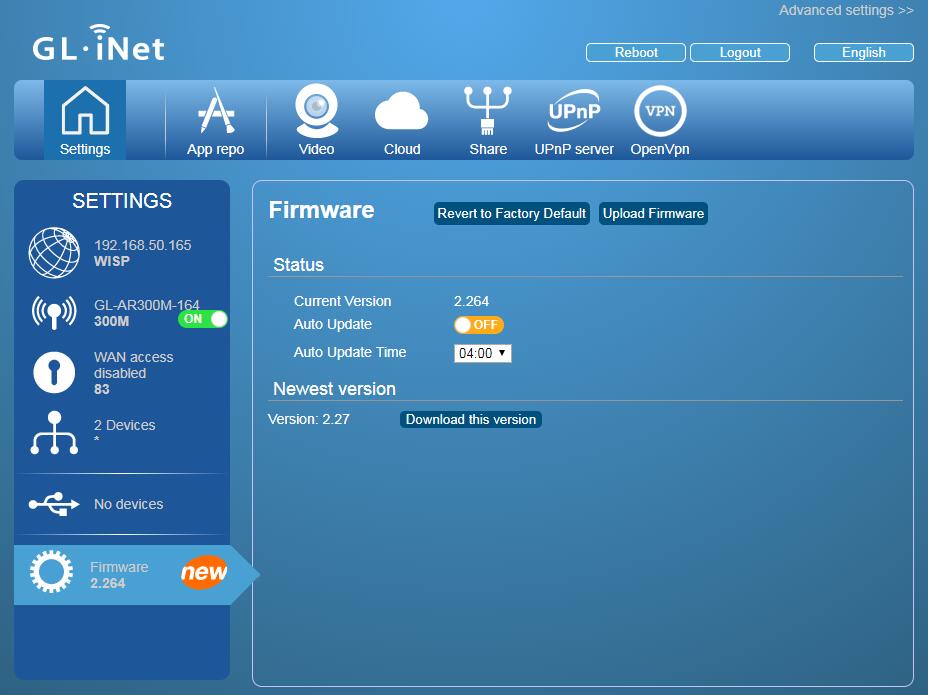
Task: Open the English language selector
Action: [863, 53]
